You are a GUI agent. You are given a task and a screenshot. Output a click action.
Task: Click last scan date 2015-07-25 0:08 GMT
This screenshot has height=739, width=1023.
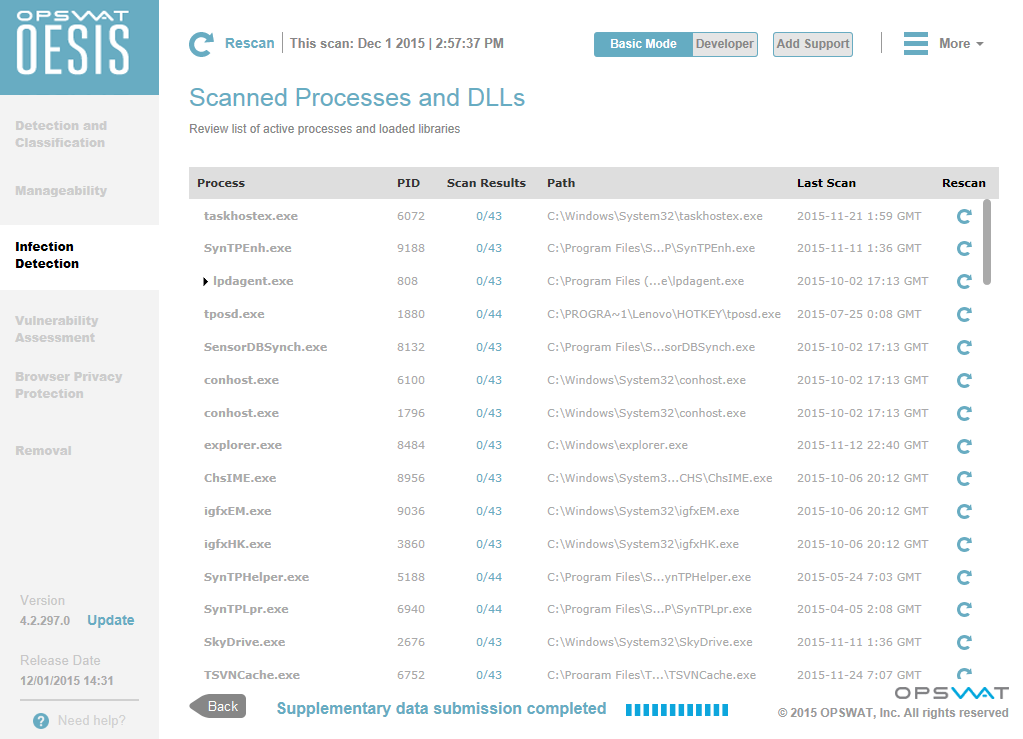coord(859,314)
